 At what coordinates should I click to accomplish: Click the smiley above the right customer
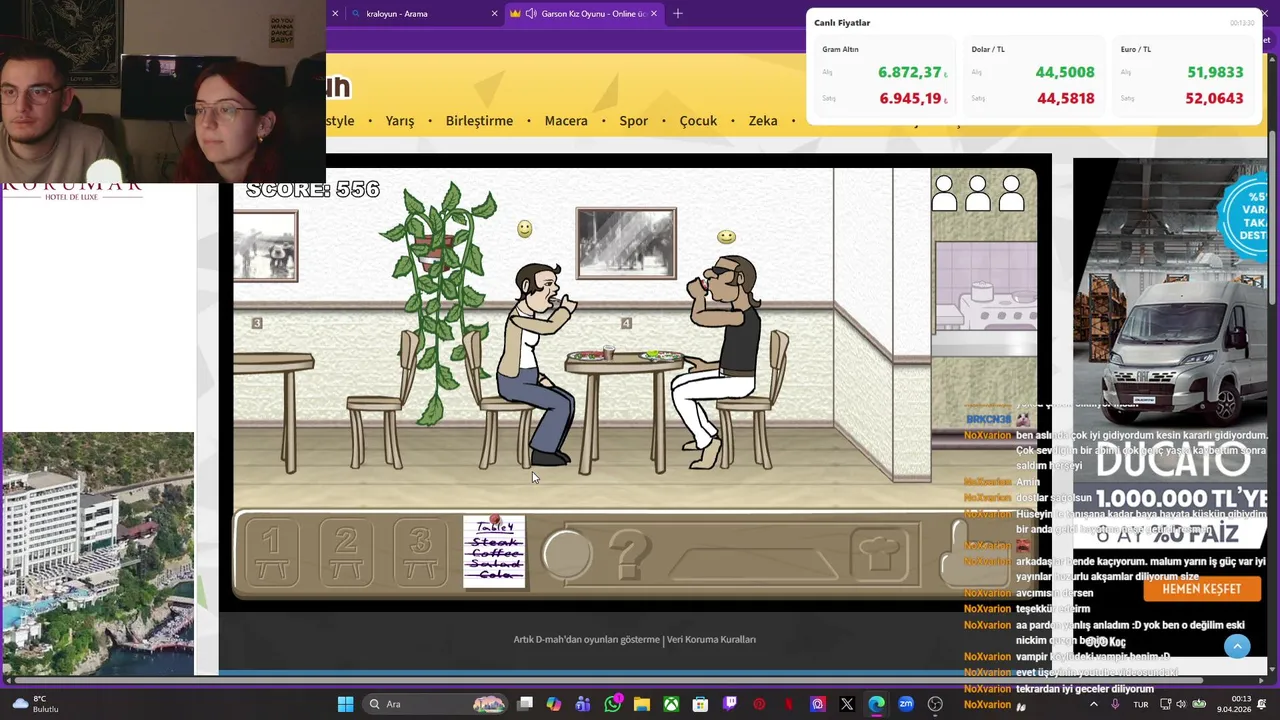[x=726, y=237]
